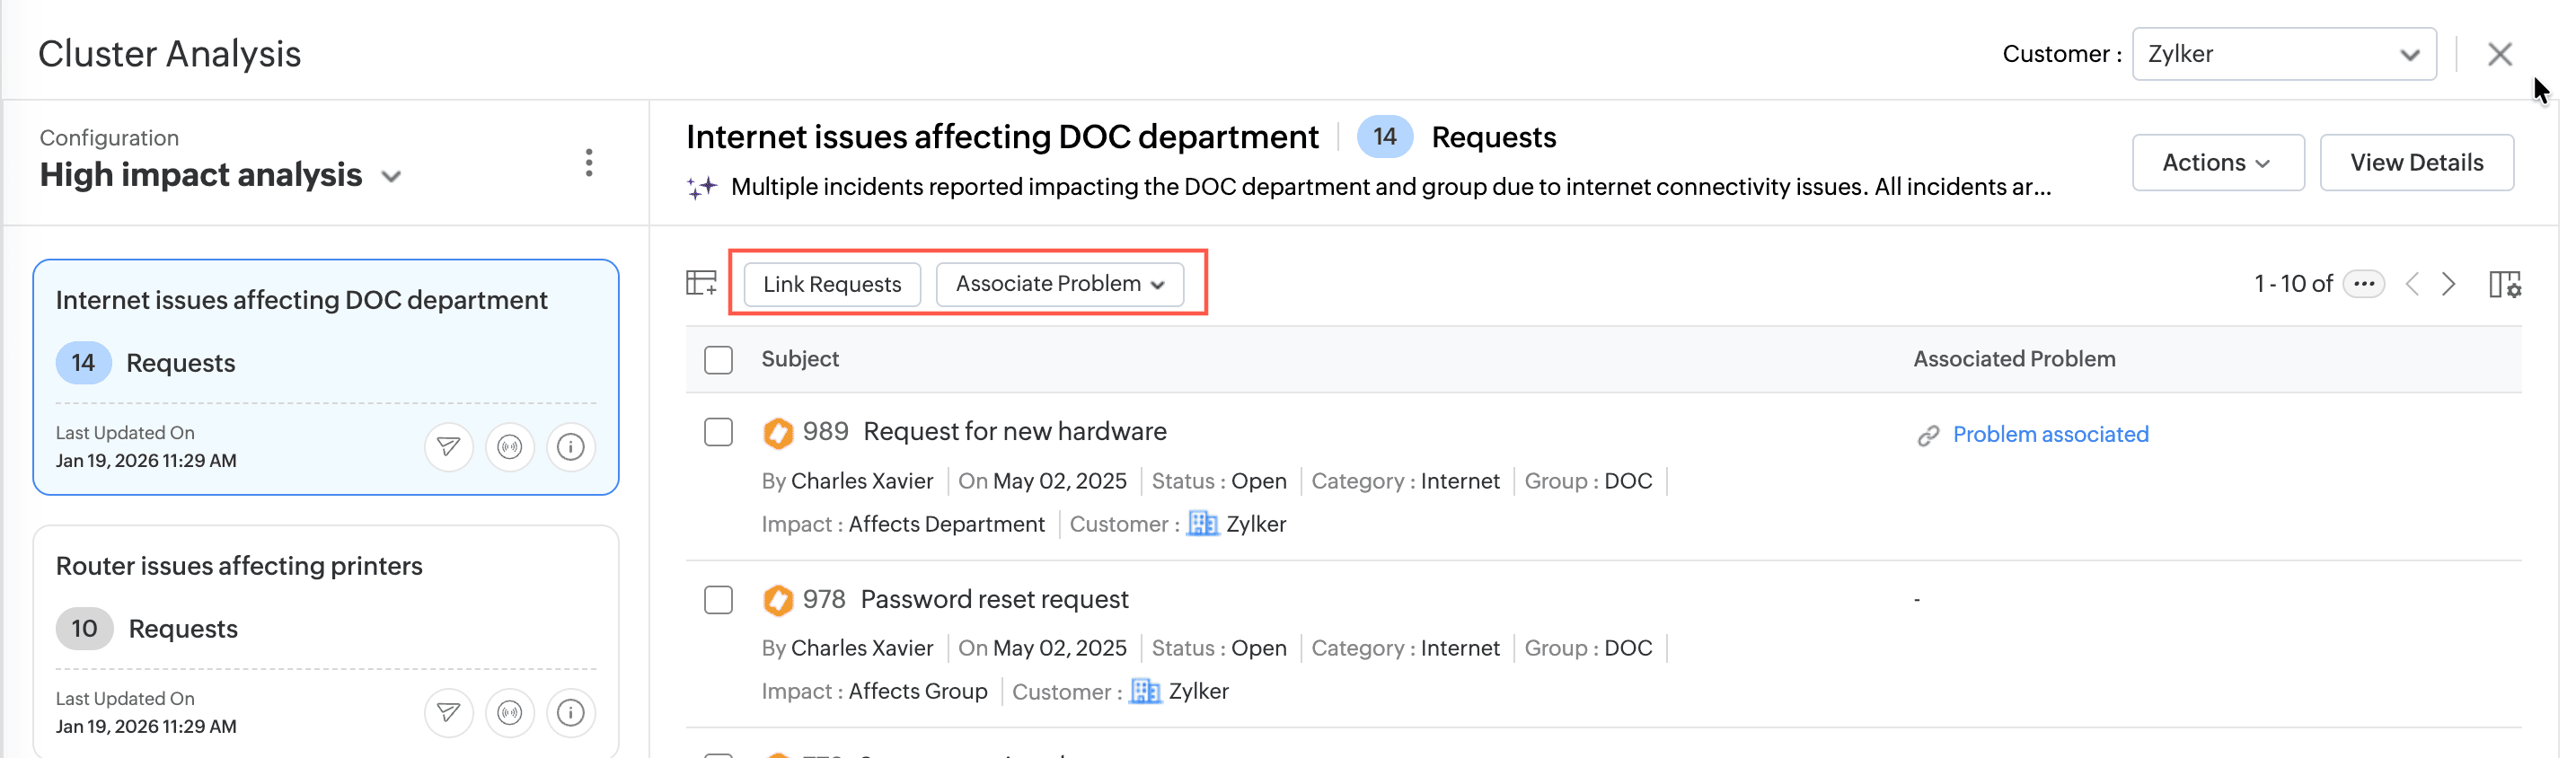This screenshot has width=2576, height=758.
Task: Open column settings icon at table right
Action: [x=2504, y=284]
